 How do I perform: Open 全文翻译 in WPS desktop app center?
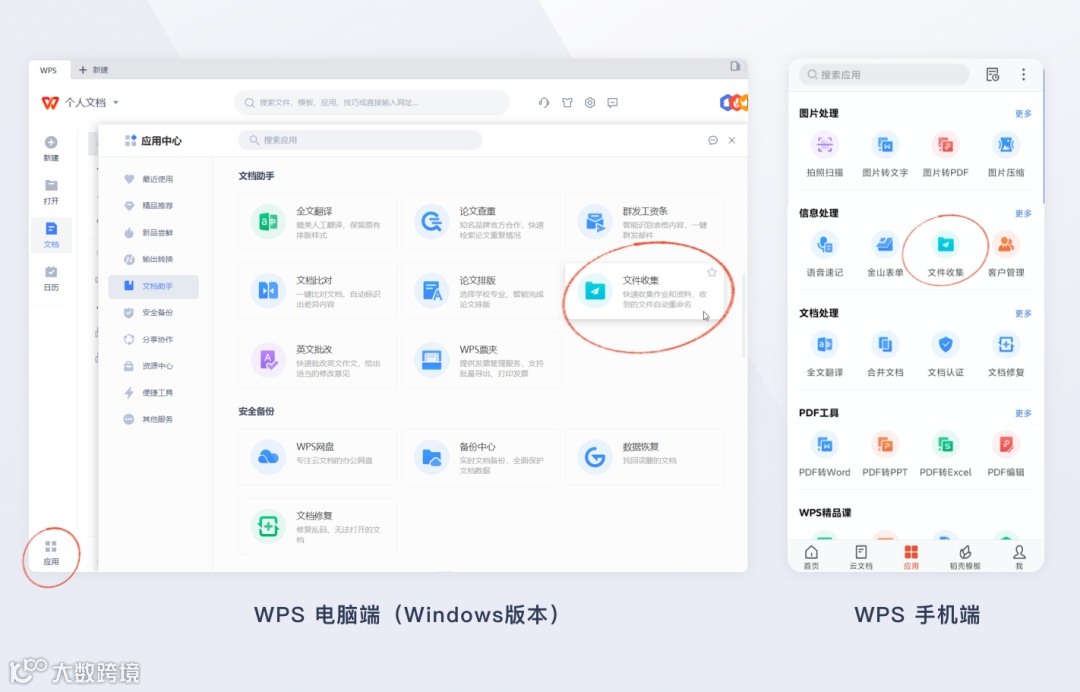(x=318, y=222)
